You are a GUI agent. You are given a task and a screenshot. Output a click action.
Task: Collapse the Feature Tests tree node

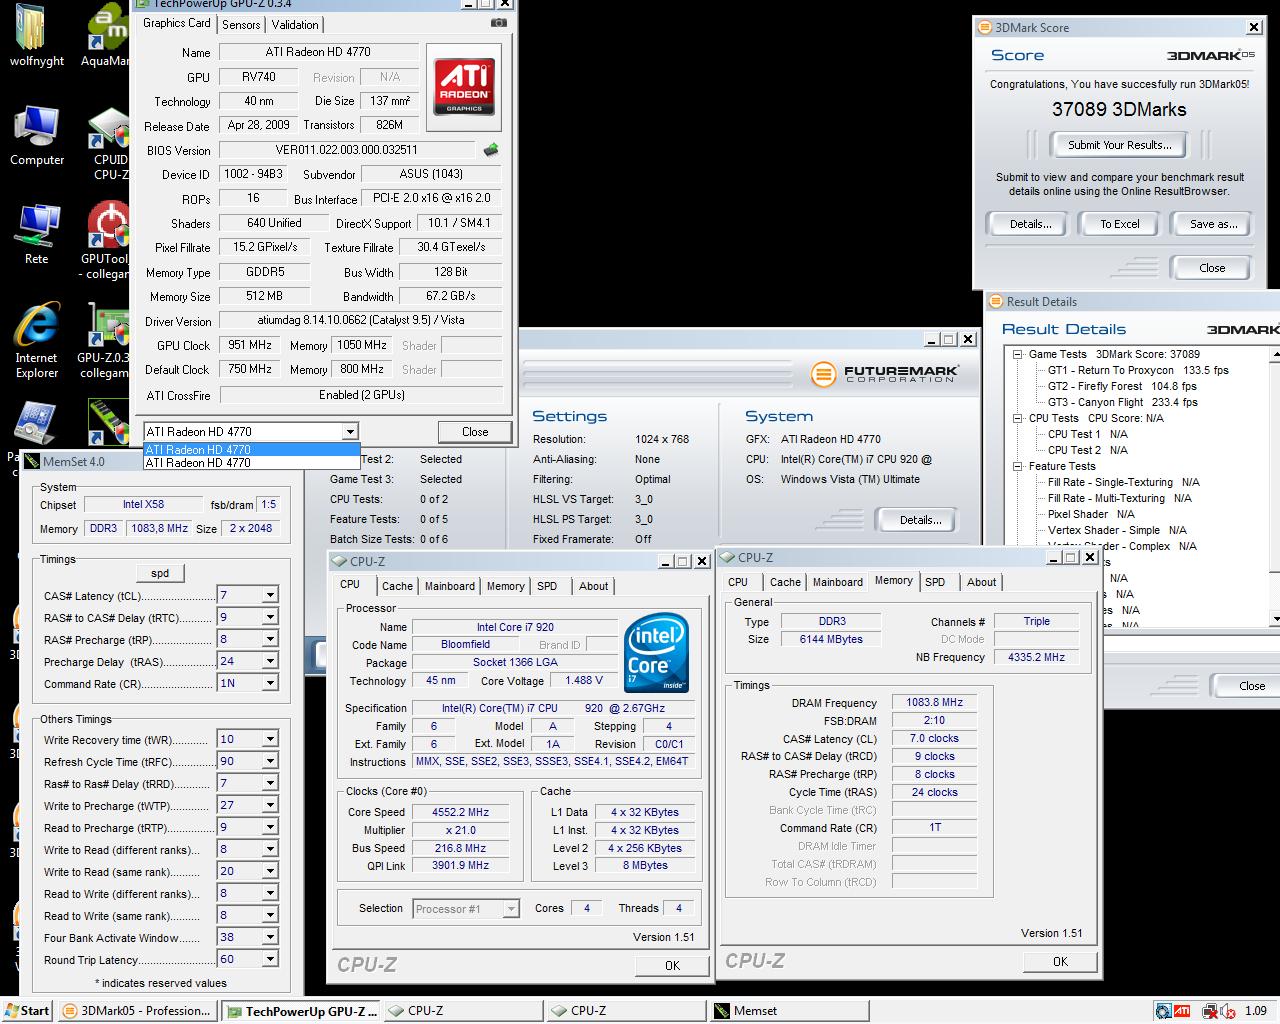(x=1017, y=466)
